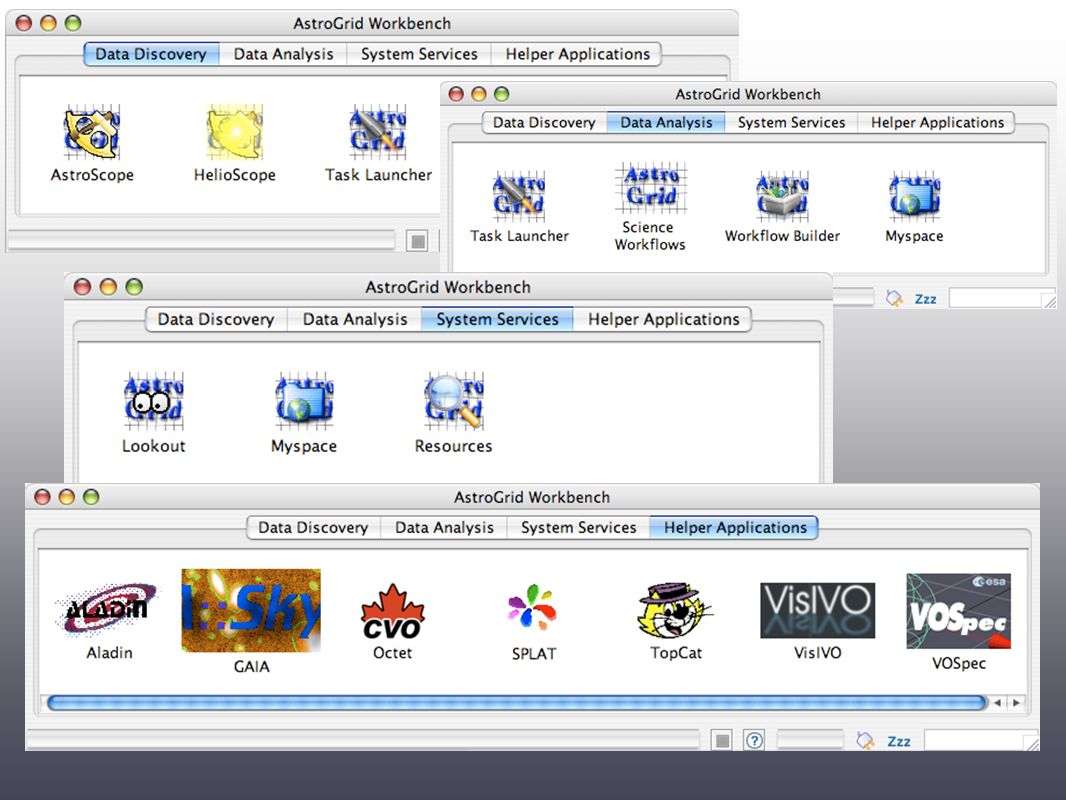Open Task Launcher in Data Analysis window
Image resolution: width=1066 pixels, height=800 pixels.
(x=519, y=196)
